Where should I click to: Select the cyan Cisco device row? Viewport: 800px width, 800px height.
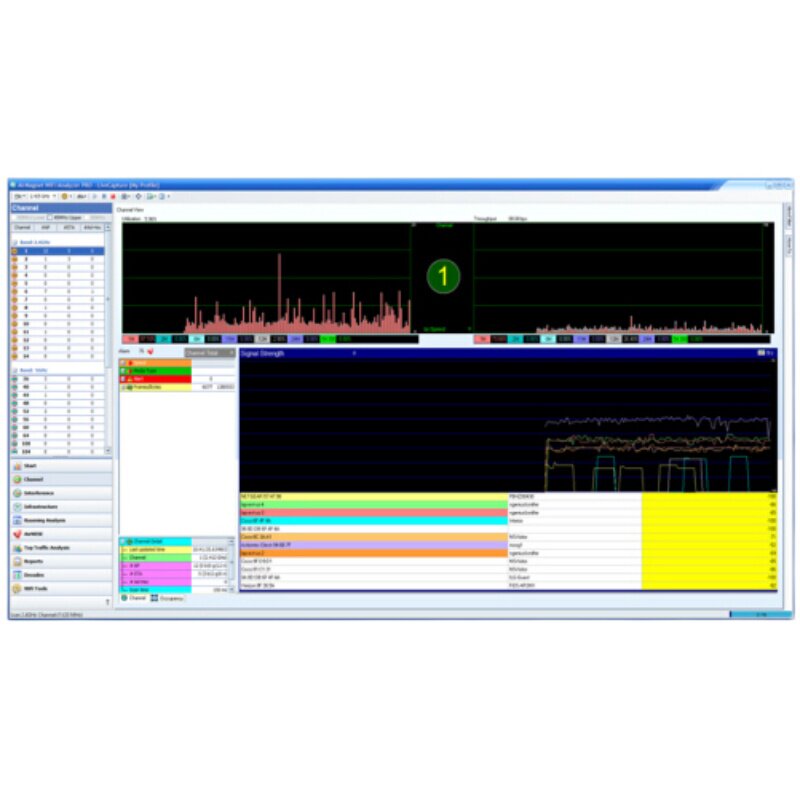(508, 521)
